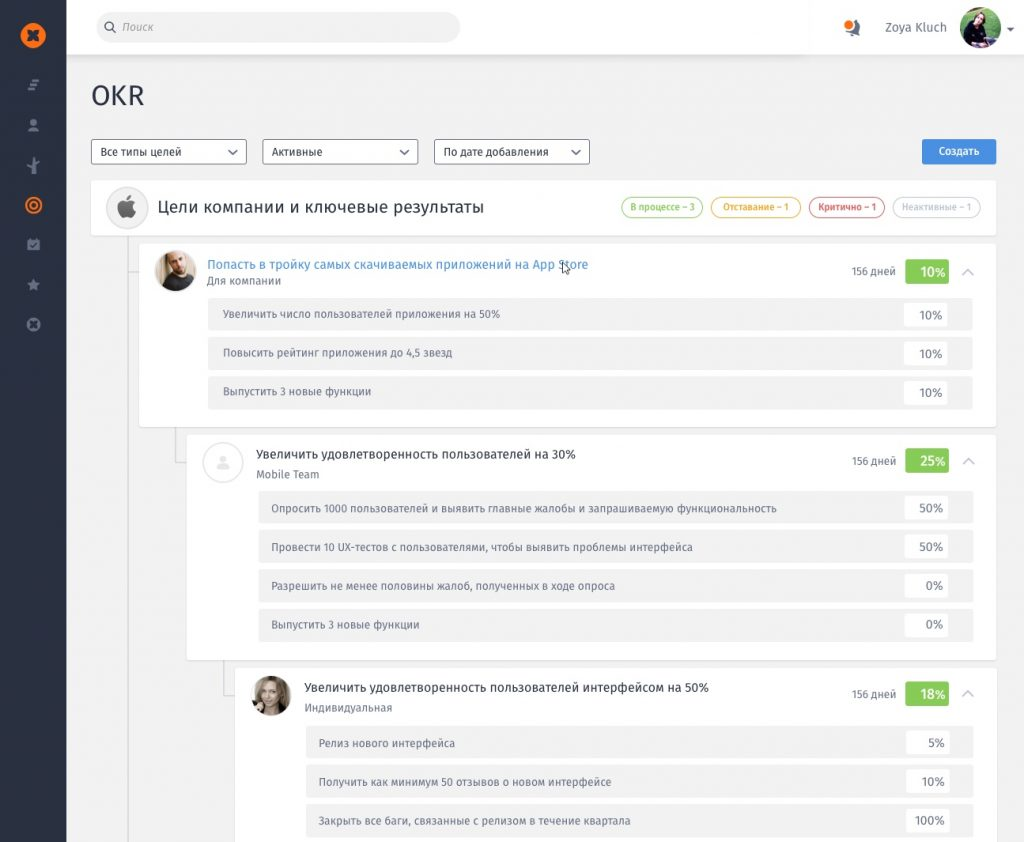
Task: Select Получить как минимум 50 отзывов row
Action: click(639, 782)
